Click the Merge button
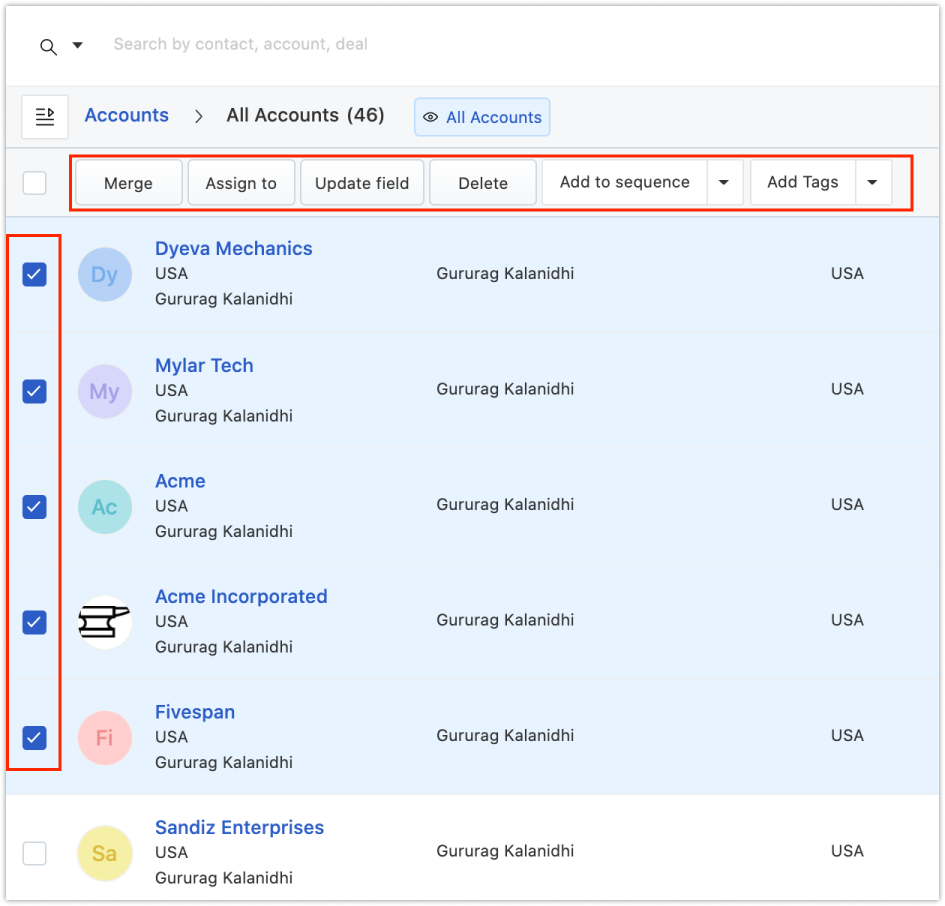The image size is (945, 906). tap(128, 183)
